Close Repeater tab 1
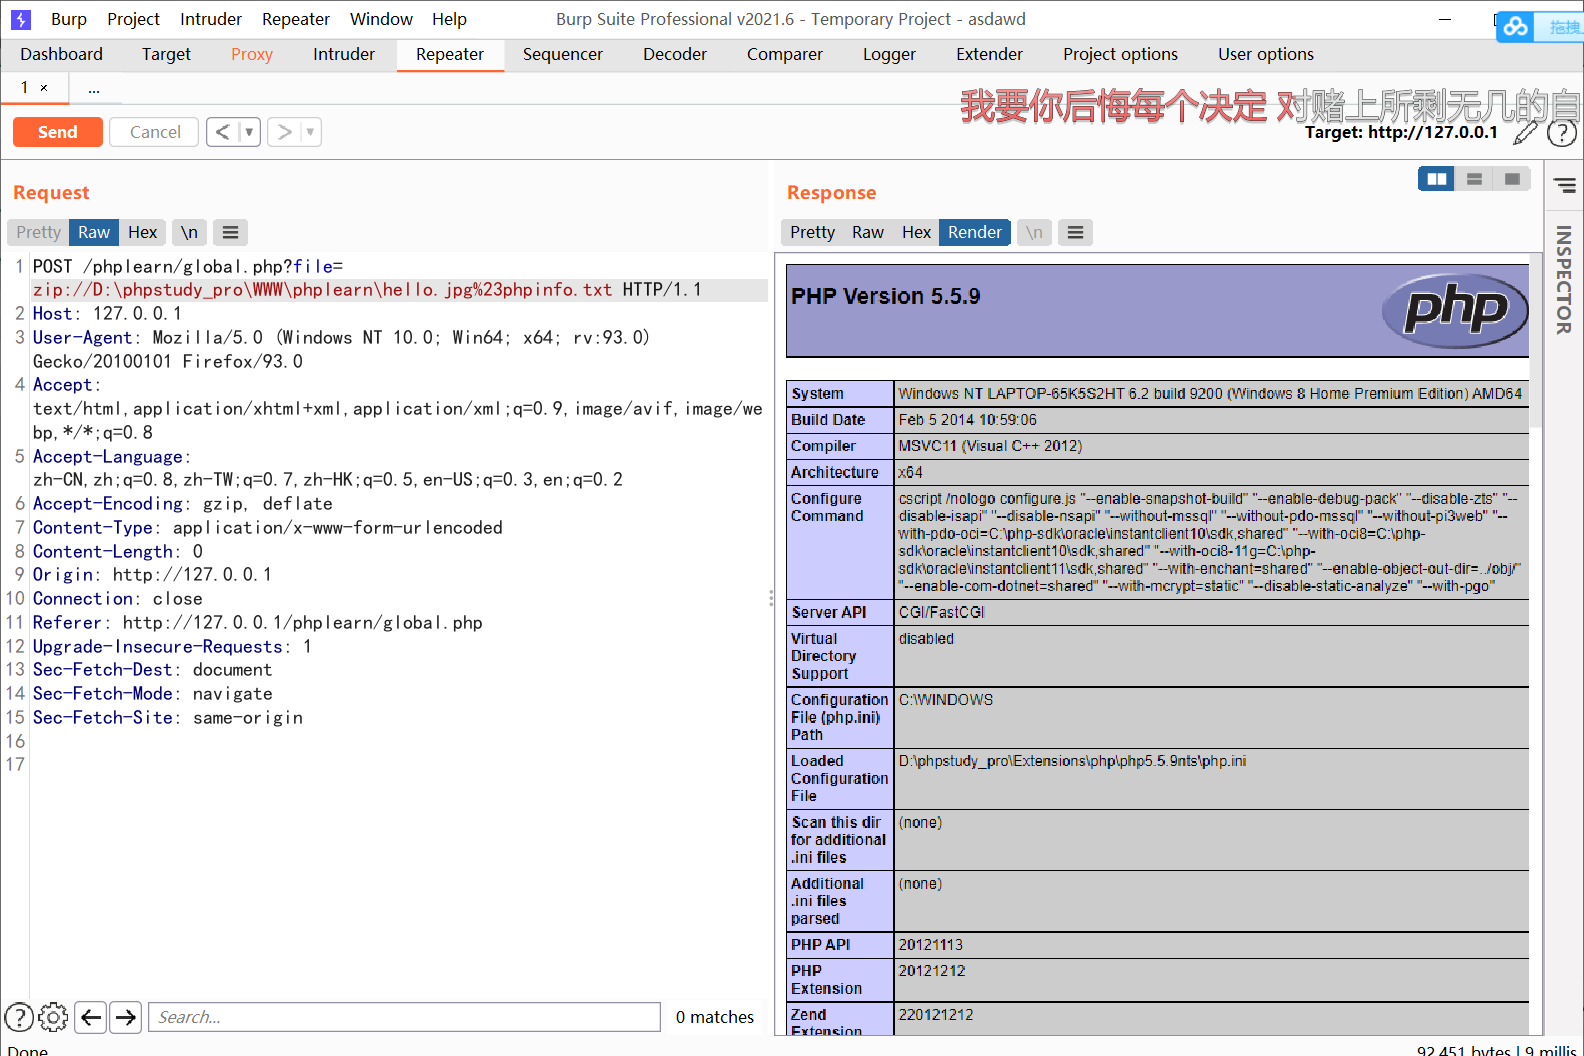The height and width of the screenshot is (1056, 1584). pyautogui.click(x=44, y=88)
